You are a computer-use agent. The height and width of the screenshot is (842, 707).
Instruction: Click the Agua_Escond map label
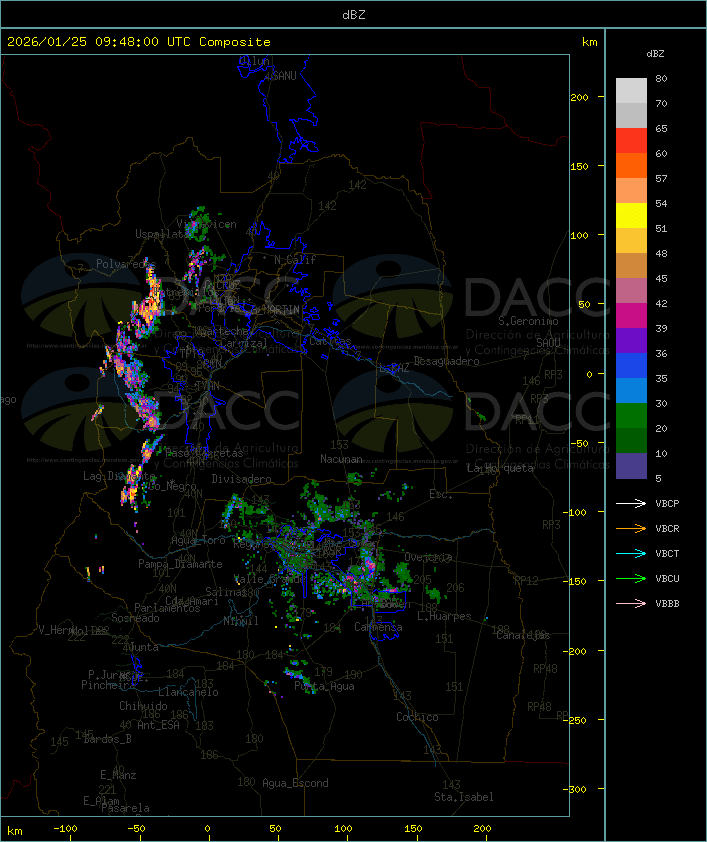tap(295, 783)
